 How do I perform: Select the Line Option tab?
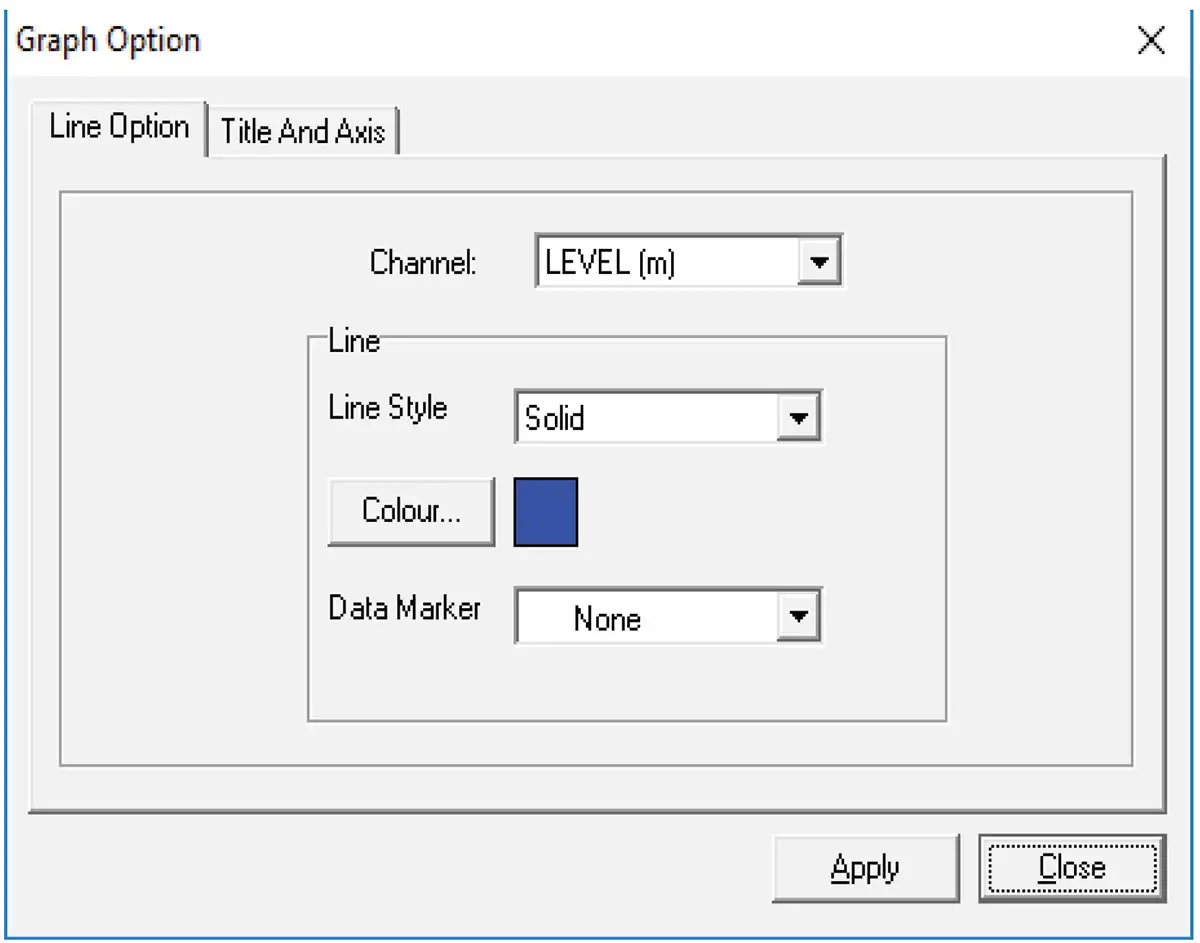pos(119,127)
